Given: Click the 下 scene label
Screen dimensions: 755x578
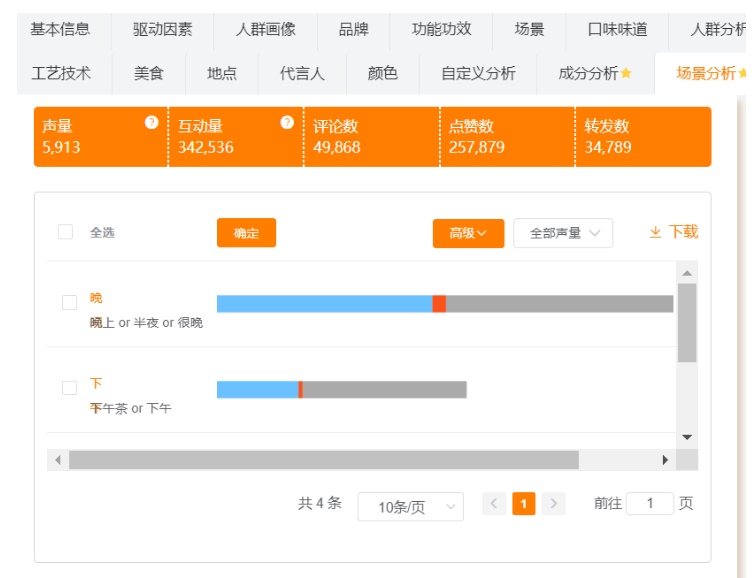Looking at the screenshot, I should [x=96, y=383].
